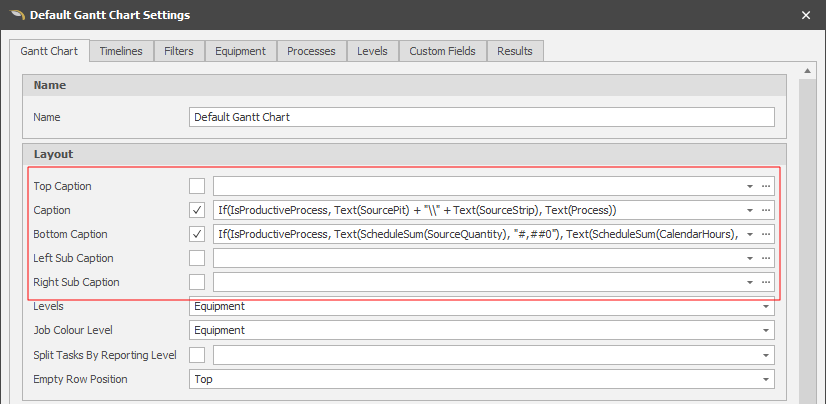Open the Job Colour Level dropdown

[x=766, y=330]
